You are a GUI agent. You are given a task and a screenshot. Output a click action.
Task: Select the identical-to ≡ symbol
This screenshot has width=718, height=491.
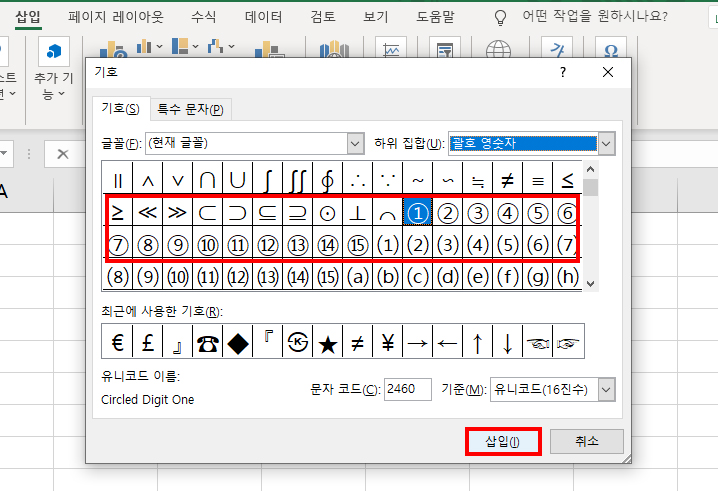tap(538, 180)
